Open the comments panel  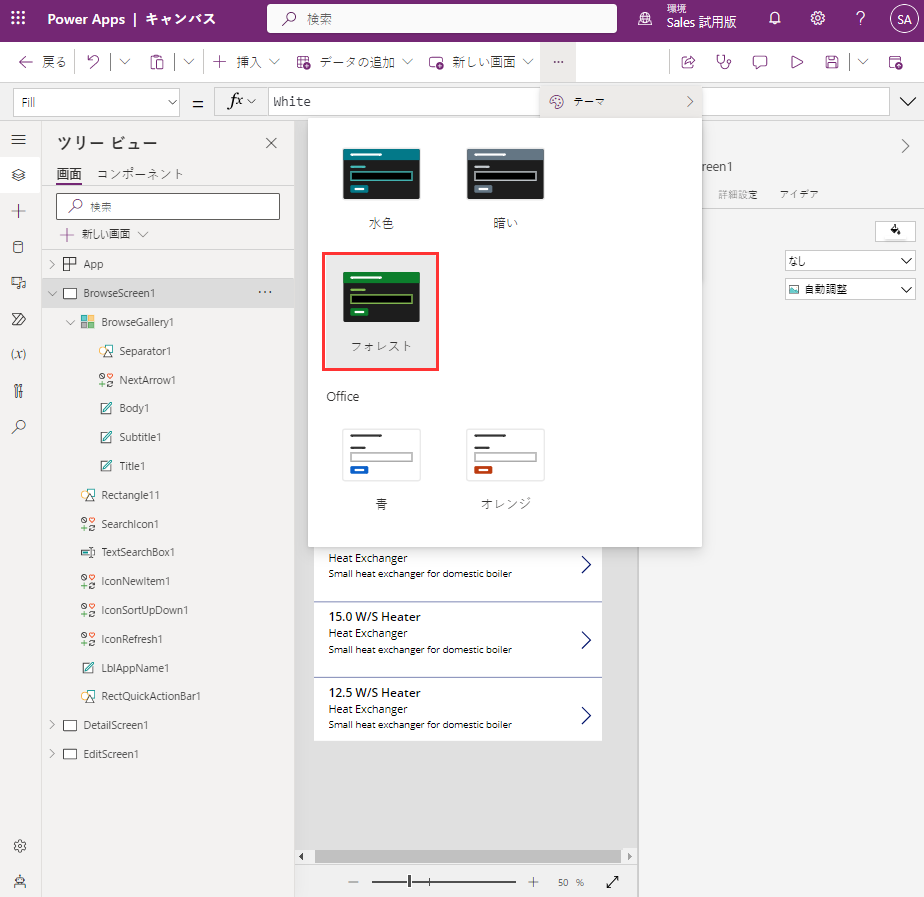click(760, 62)
